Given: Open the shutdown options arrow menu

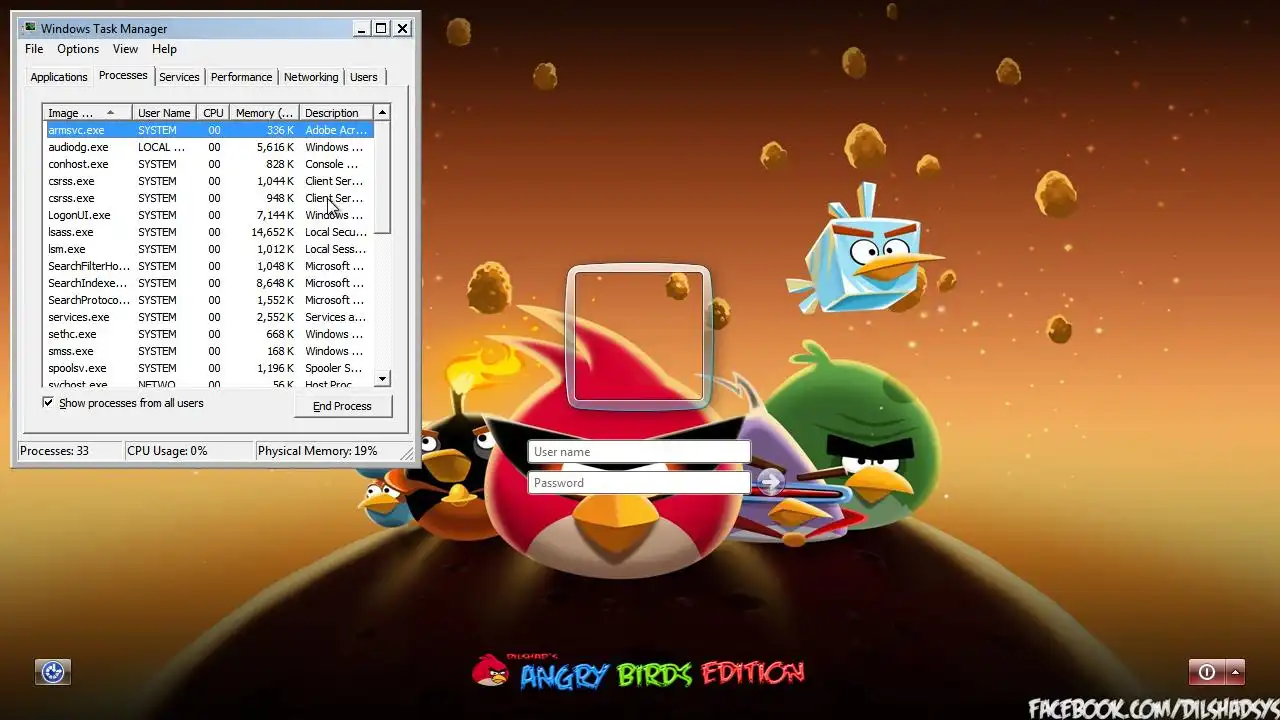Looking at the screenshot, I should [1235, 672].
